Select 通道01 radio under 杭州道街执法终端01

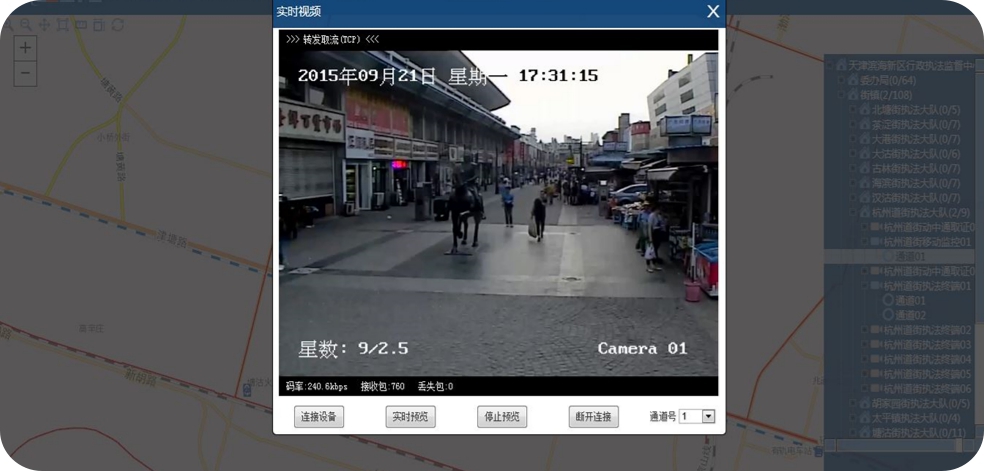click(887, 300)
